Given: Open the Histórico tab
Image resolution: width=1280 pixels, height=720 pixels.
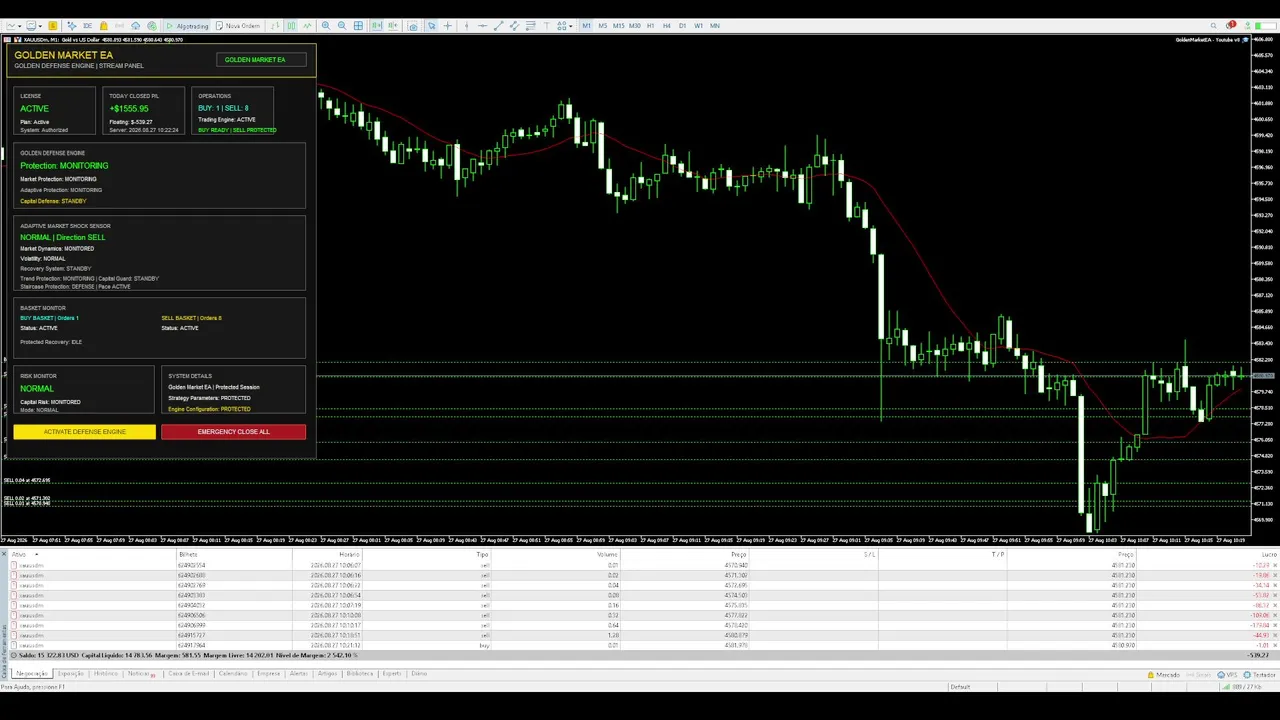Looking at the screenshot, I should (x=105, y=674).
